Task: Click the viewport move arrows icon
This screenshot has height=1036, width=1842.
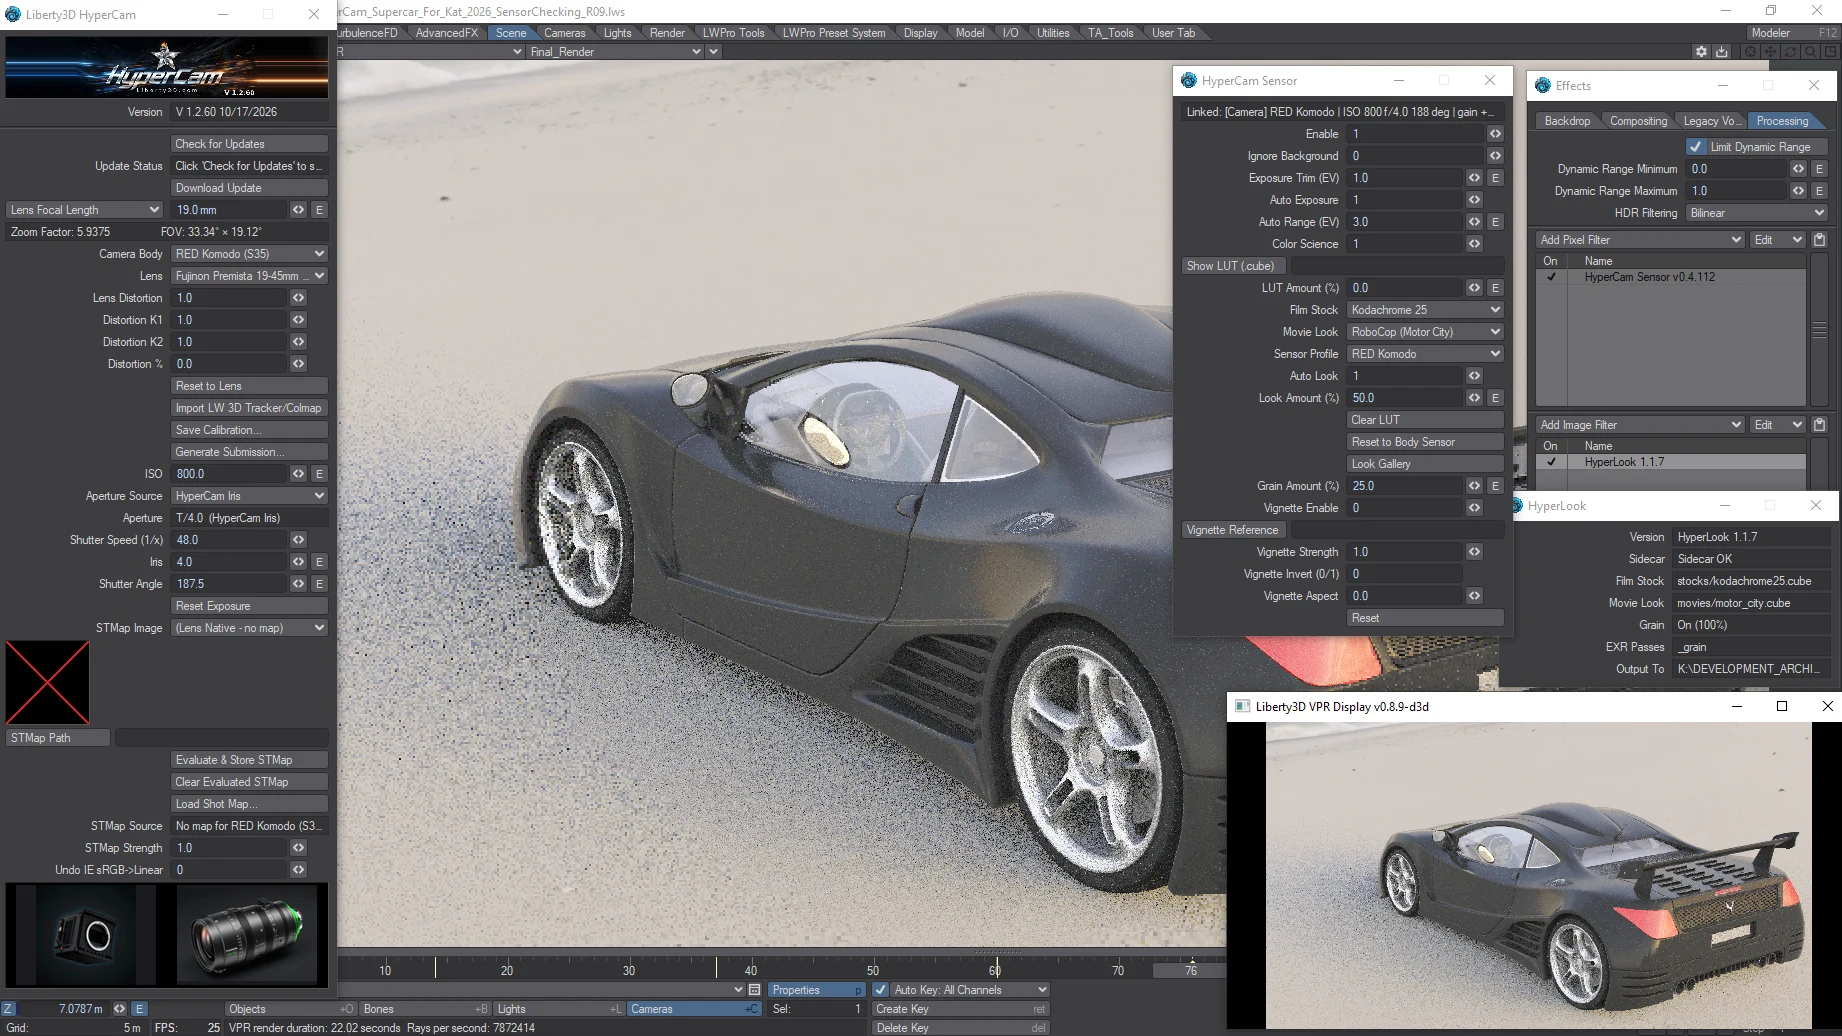Action: (1771, 52)
